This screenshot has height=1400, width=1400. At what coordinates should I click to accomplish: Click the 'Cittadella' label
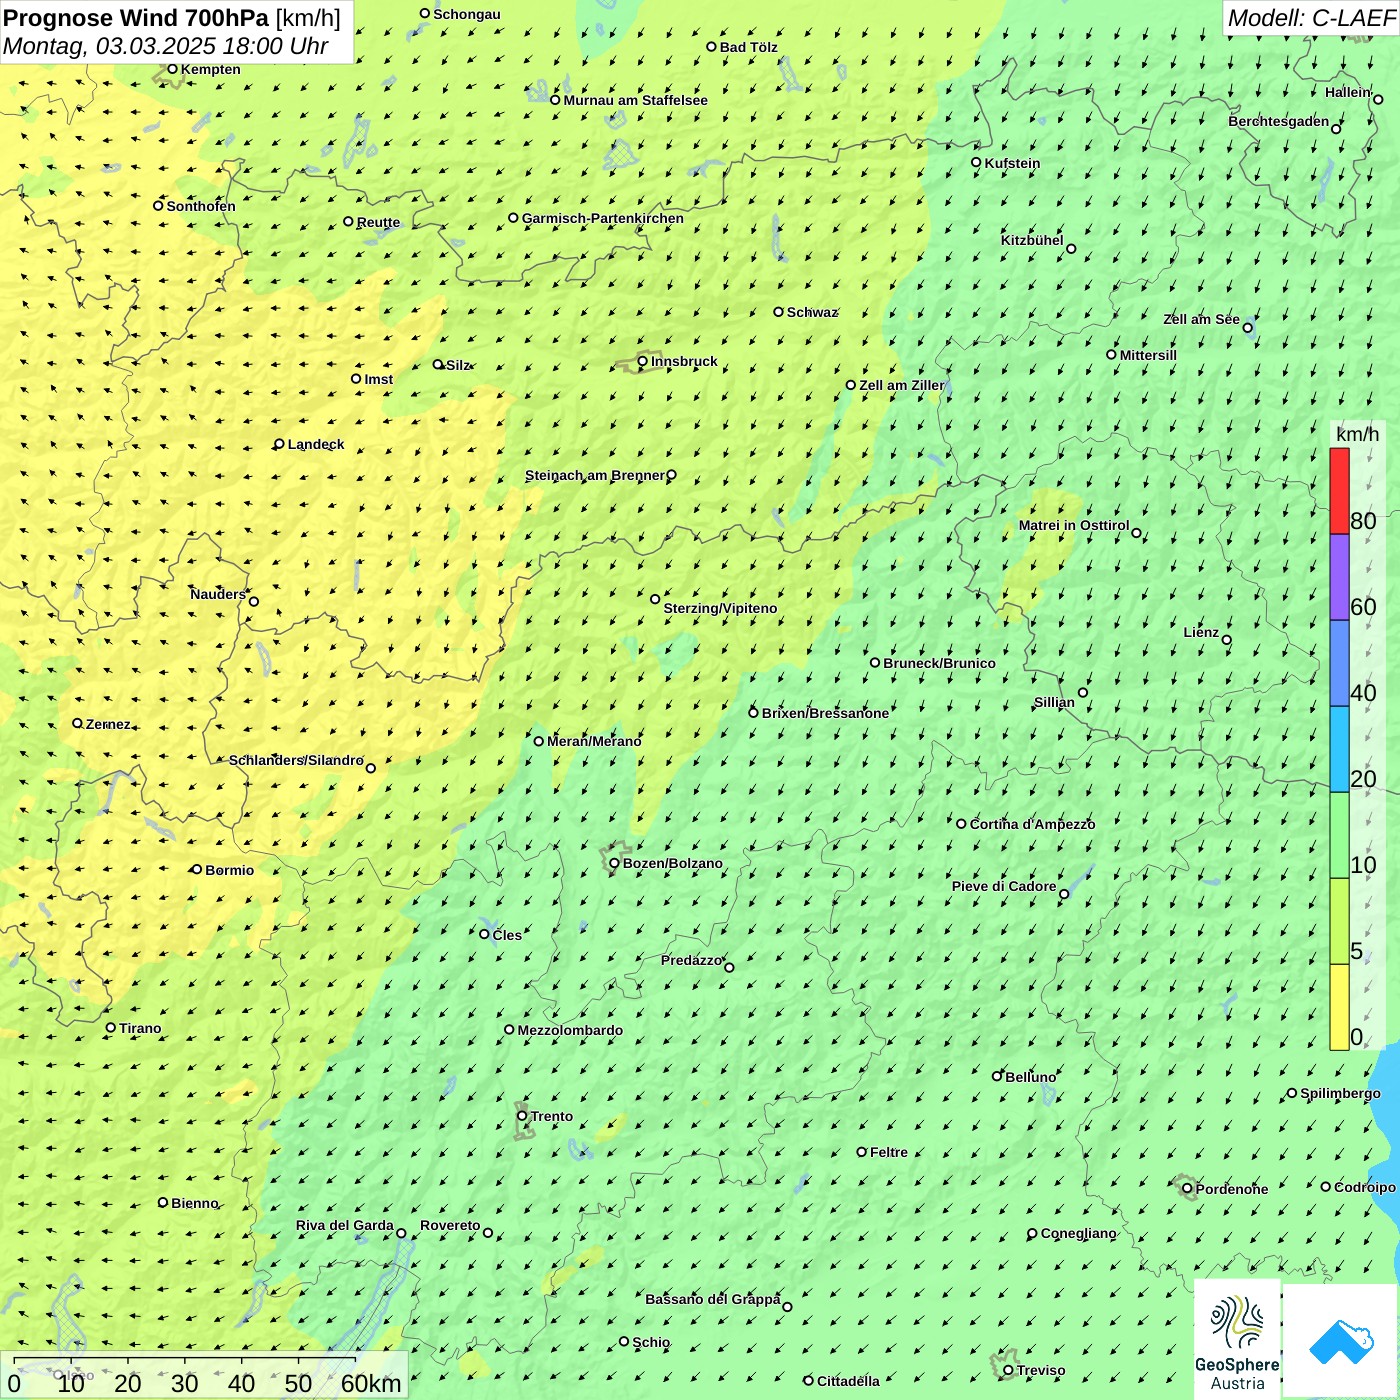click(848, 1381)
